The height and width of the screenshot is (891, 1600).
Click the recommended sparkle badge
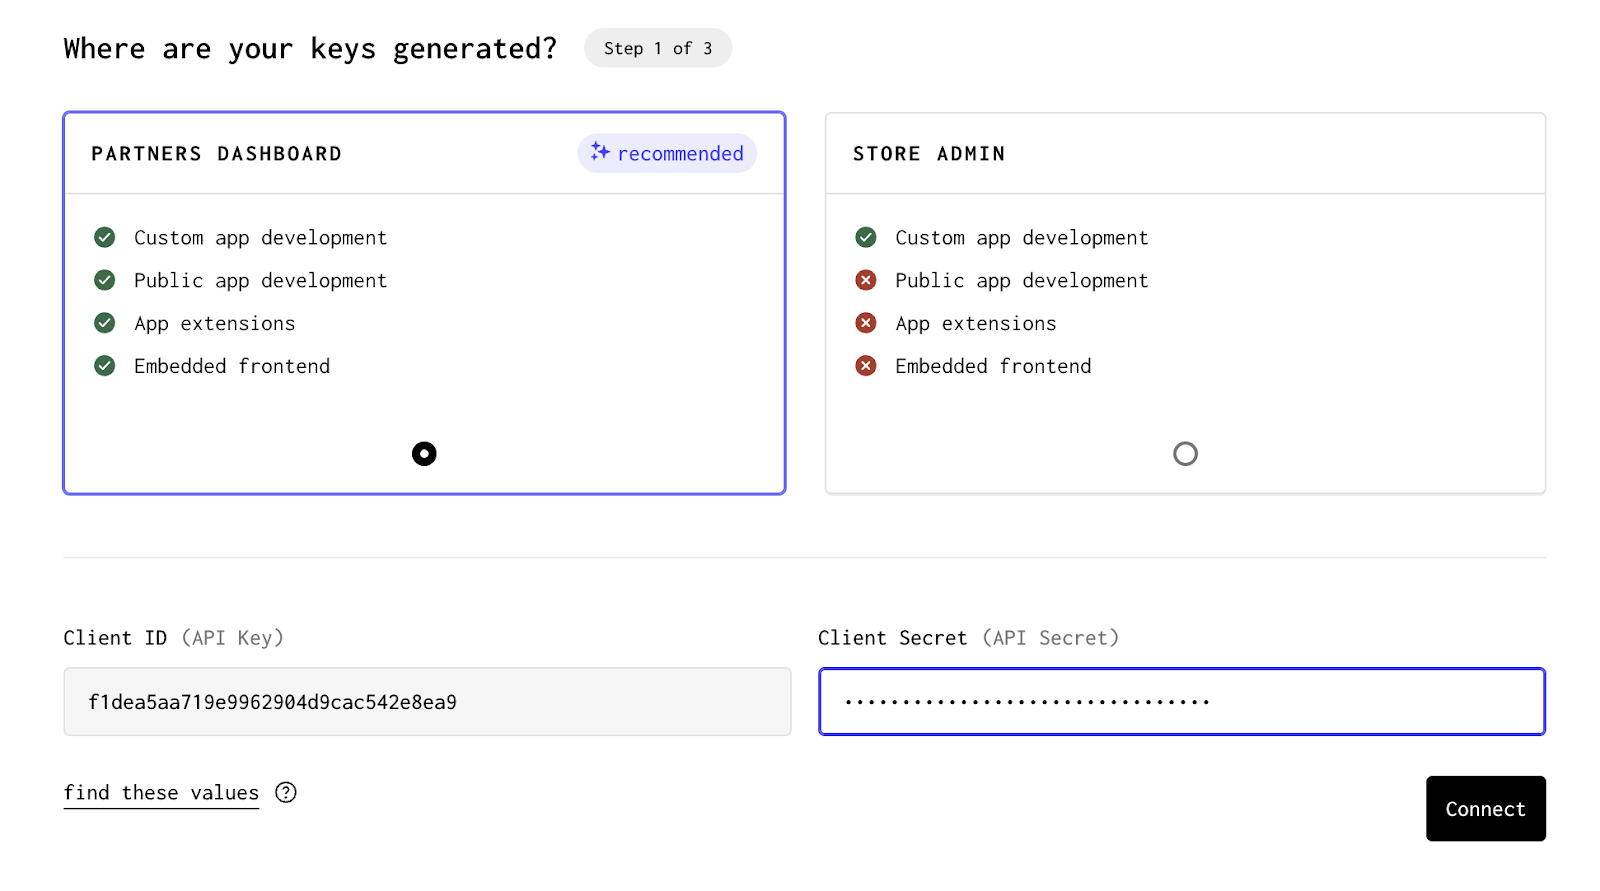pos(667,153)
